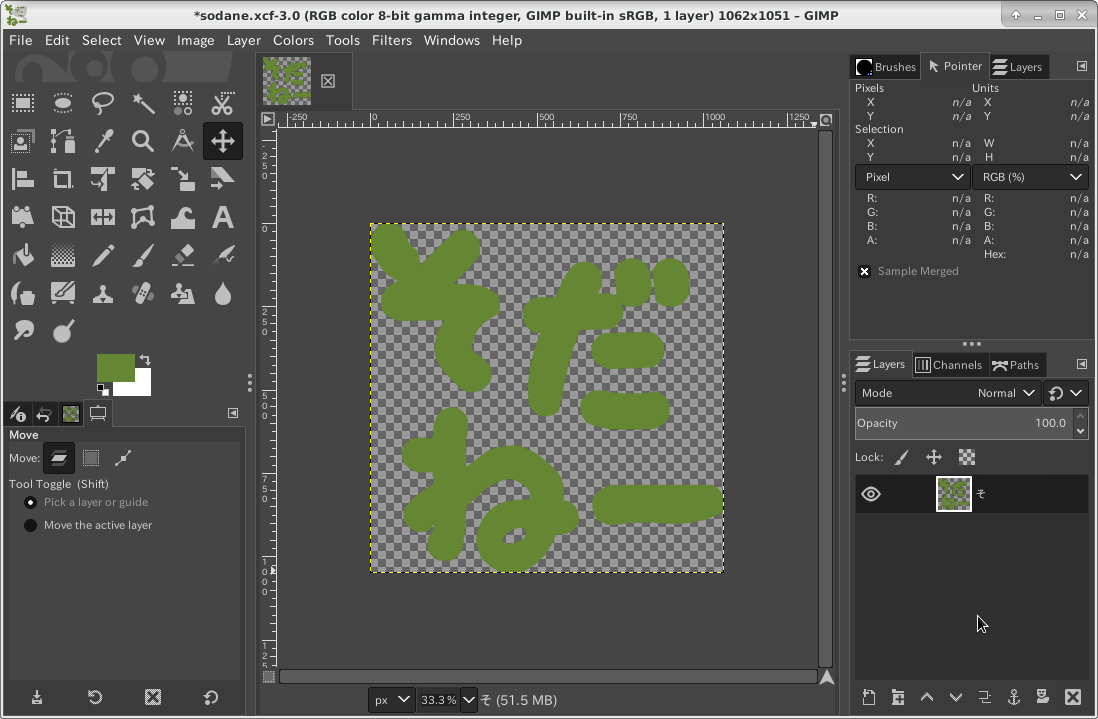
Task: Select the Text tool
Action: [223, 217]
